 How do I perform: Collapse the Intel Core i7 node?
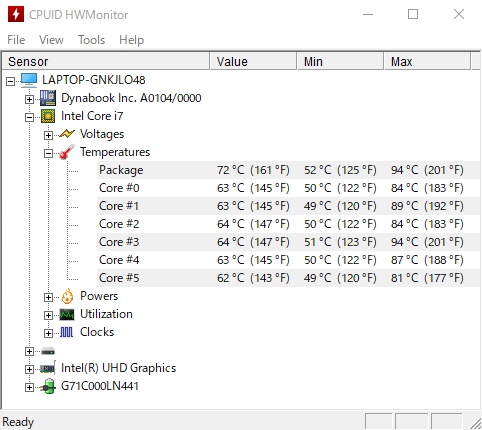point(29,117)
